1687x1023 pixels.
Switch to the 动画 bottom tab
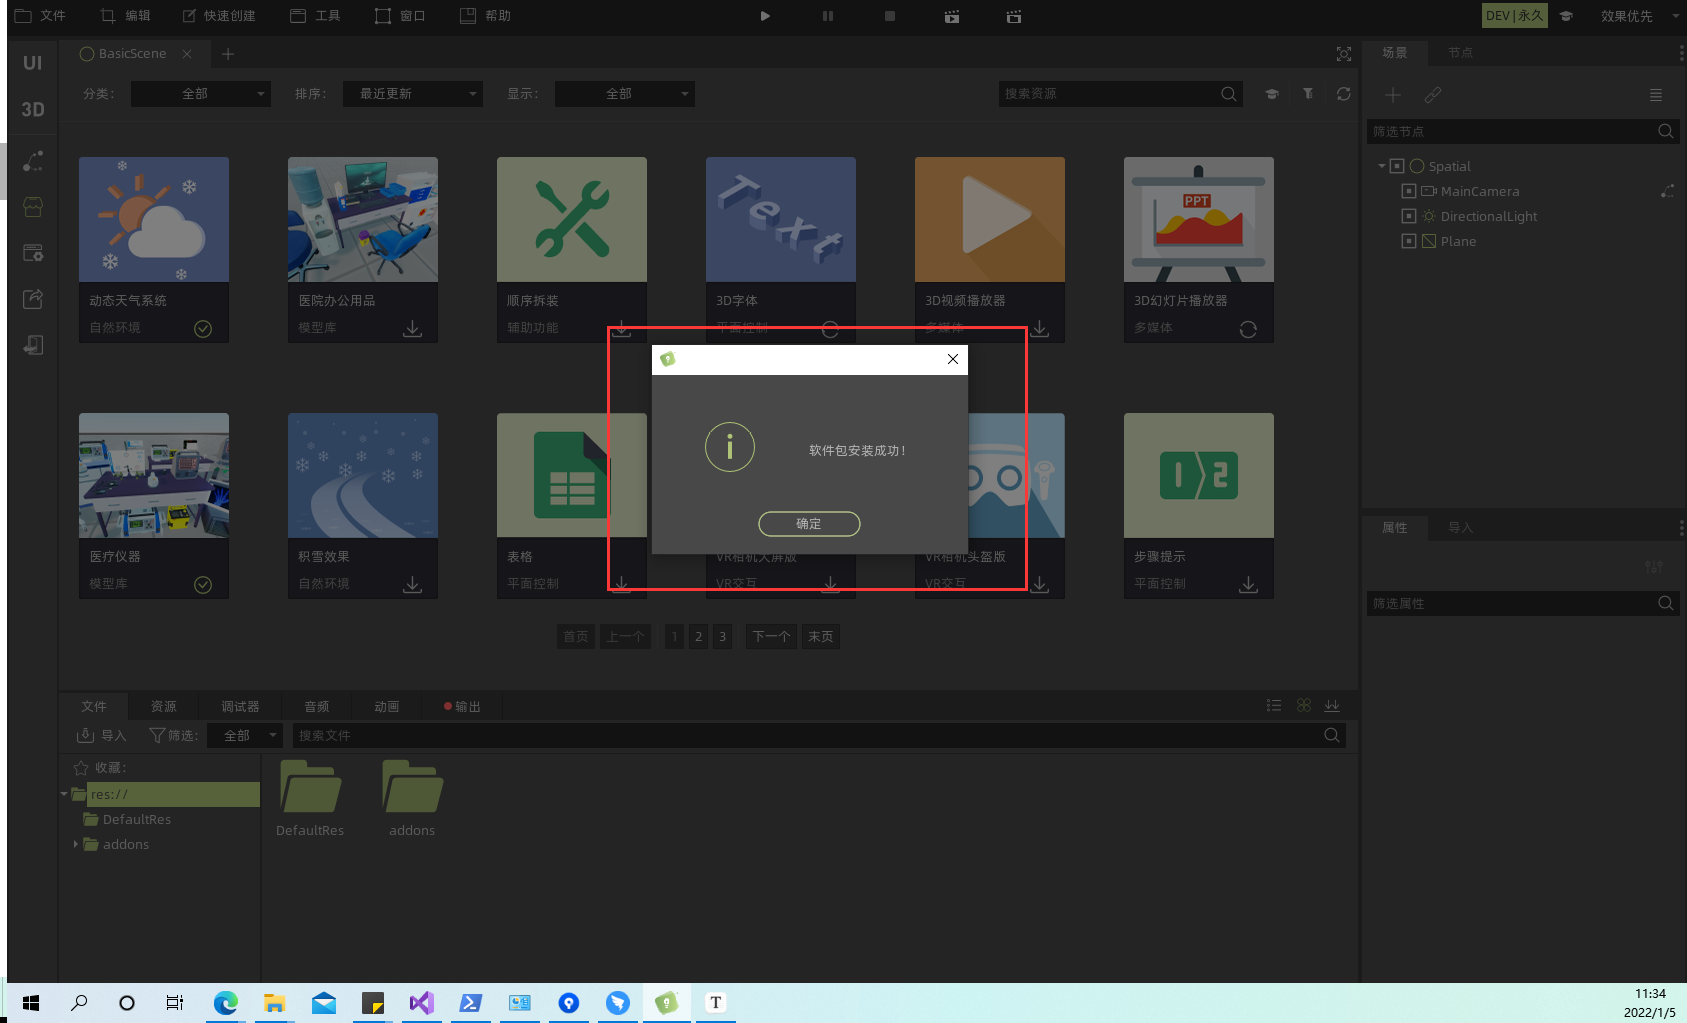387,707
